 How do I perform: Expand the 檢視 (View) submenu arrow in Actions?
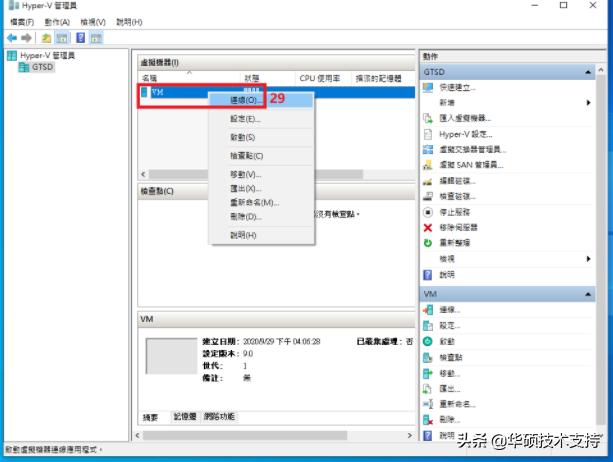click(588, 259)
